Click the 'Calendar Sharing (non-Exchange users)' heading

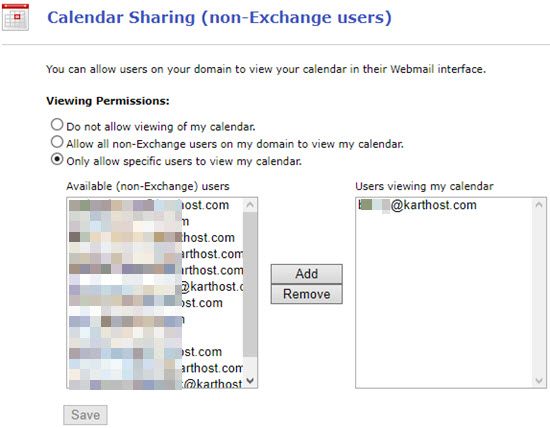pyautogui.click(x=219, y=17)
